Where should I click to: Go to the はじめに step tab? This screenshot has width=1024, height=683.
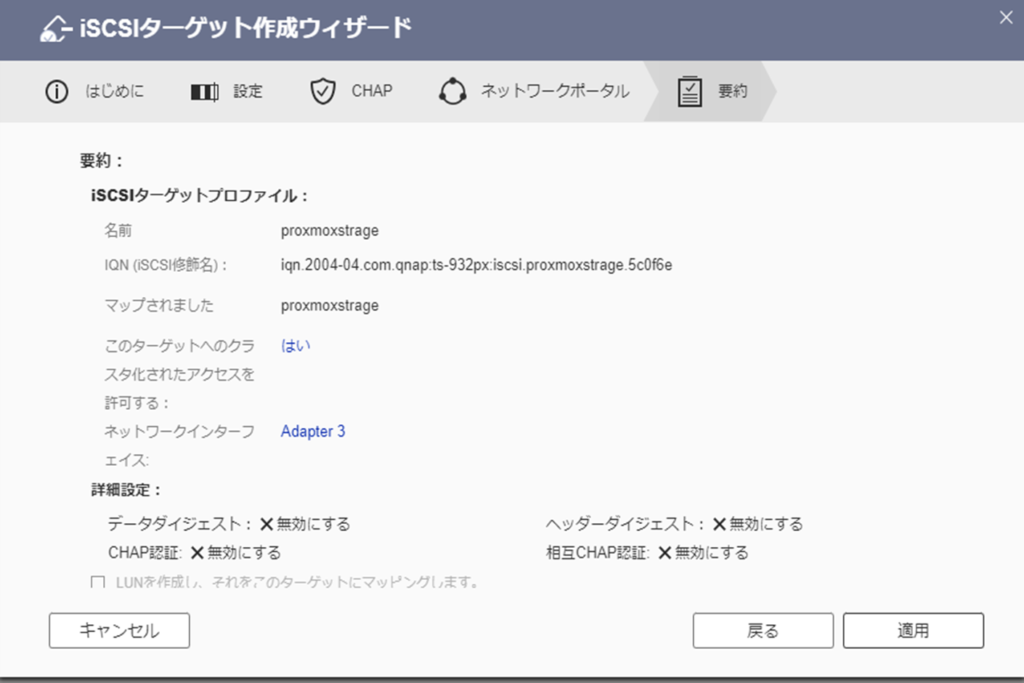click(x=113, y=92)
